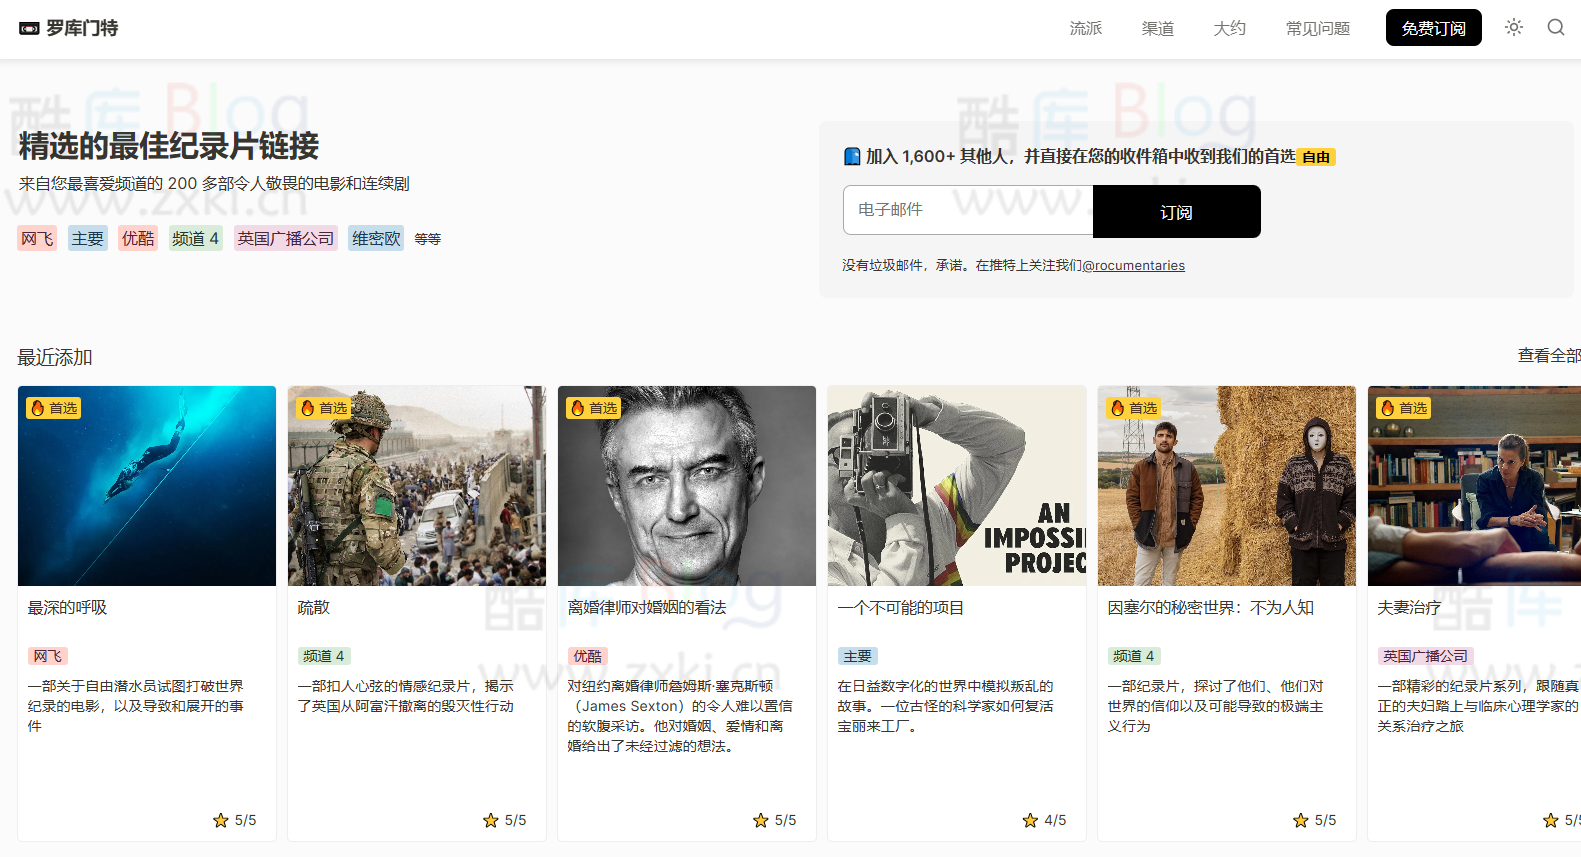
Task: Toggle the light/dark theme sun icon
Action: [x=1514, y=27]
